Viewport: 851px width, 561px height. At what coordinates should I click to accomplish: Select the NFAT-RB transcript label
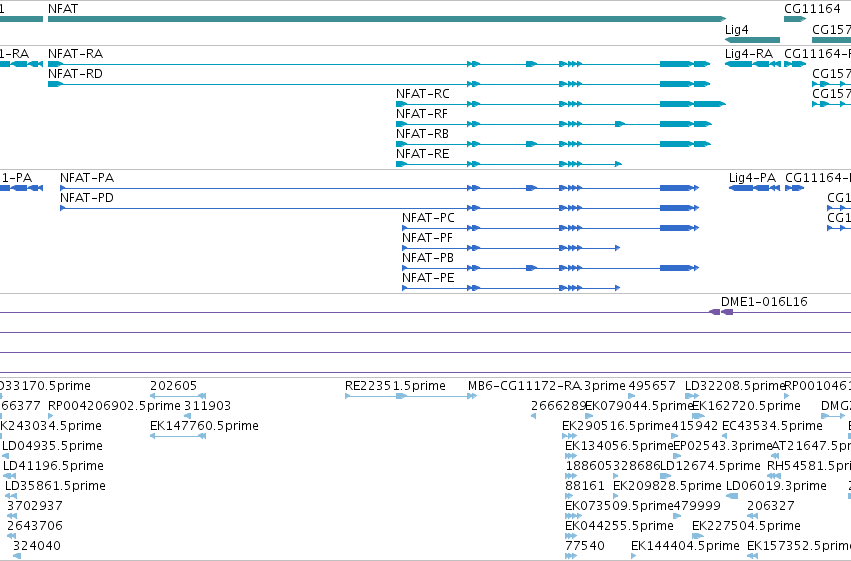tap(422, 134)
